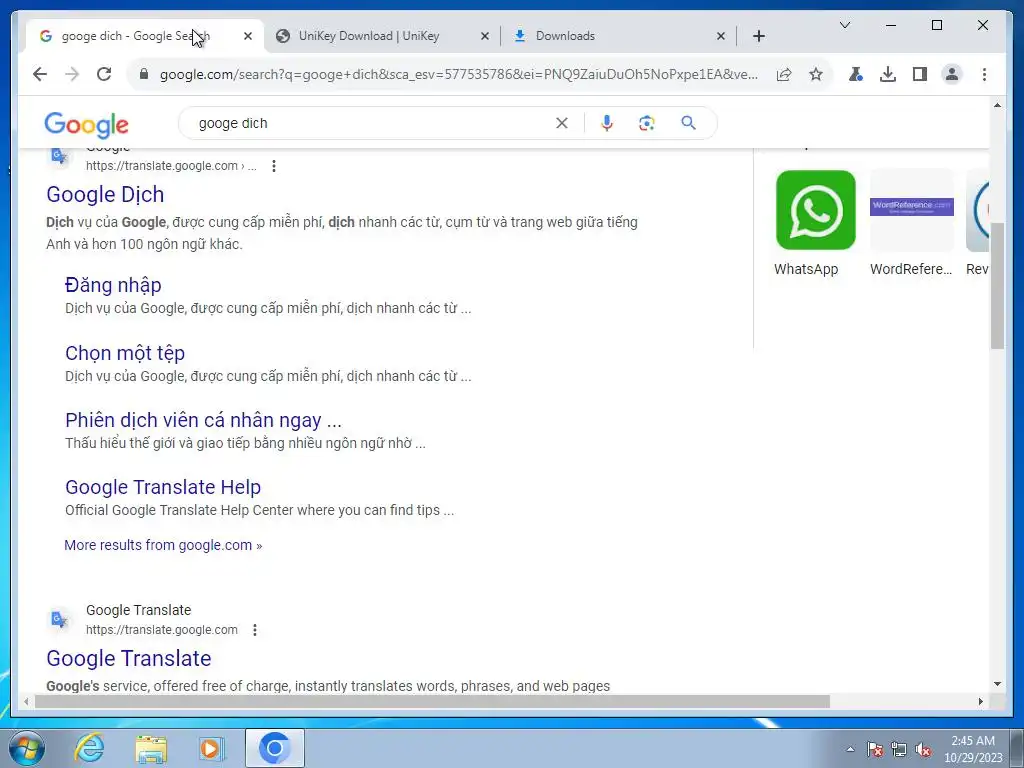Share this page using the share icon

tap(784, 74)
